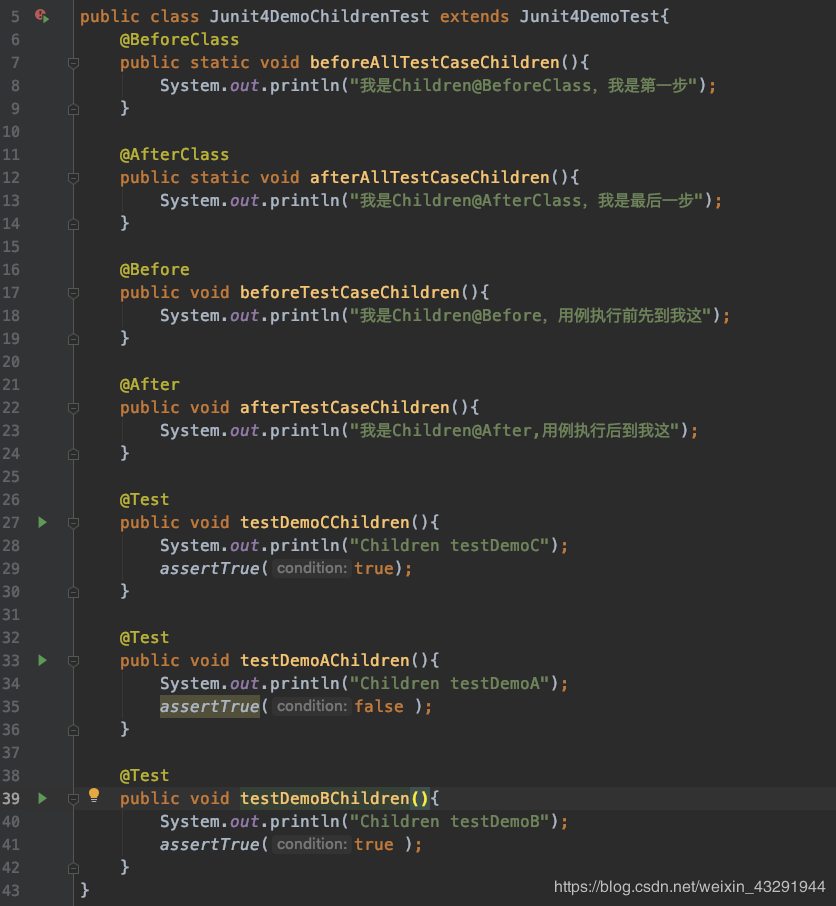Collapse testDemoCChildren method fold marker
This screenshot has height=906, width=836.
point(73,523)
